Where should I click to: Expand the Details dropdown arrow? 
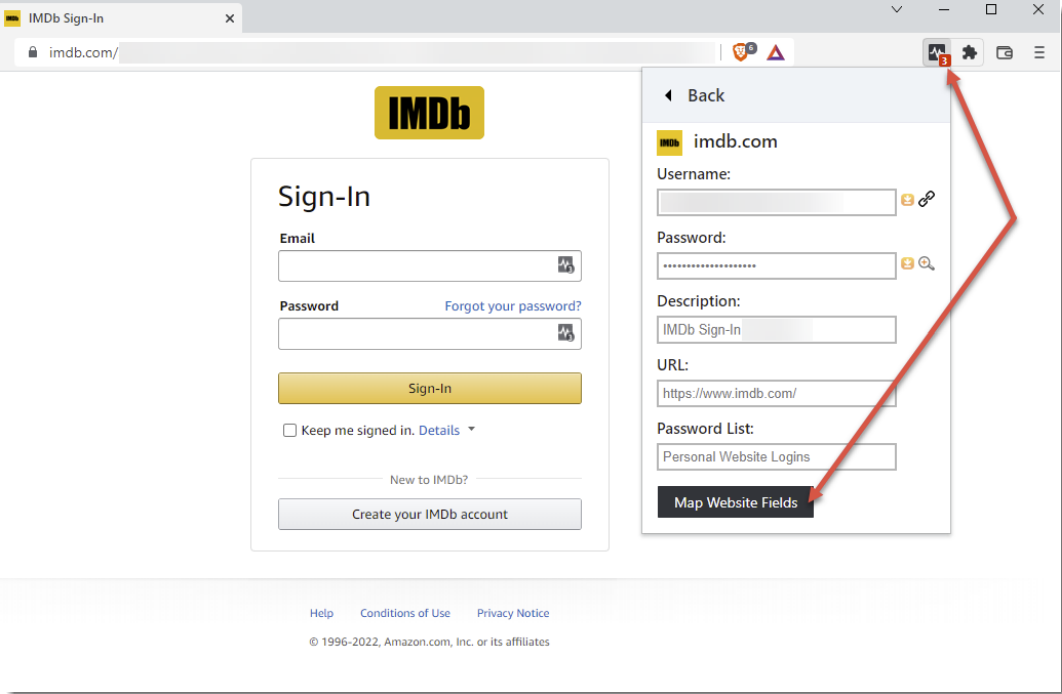click(x=471, y=429)
